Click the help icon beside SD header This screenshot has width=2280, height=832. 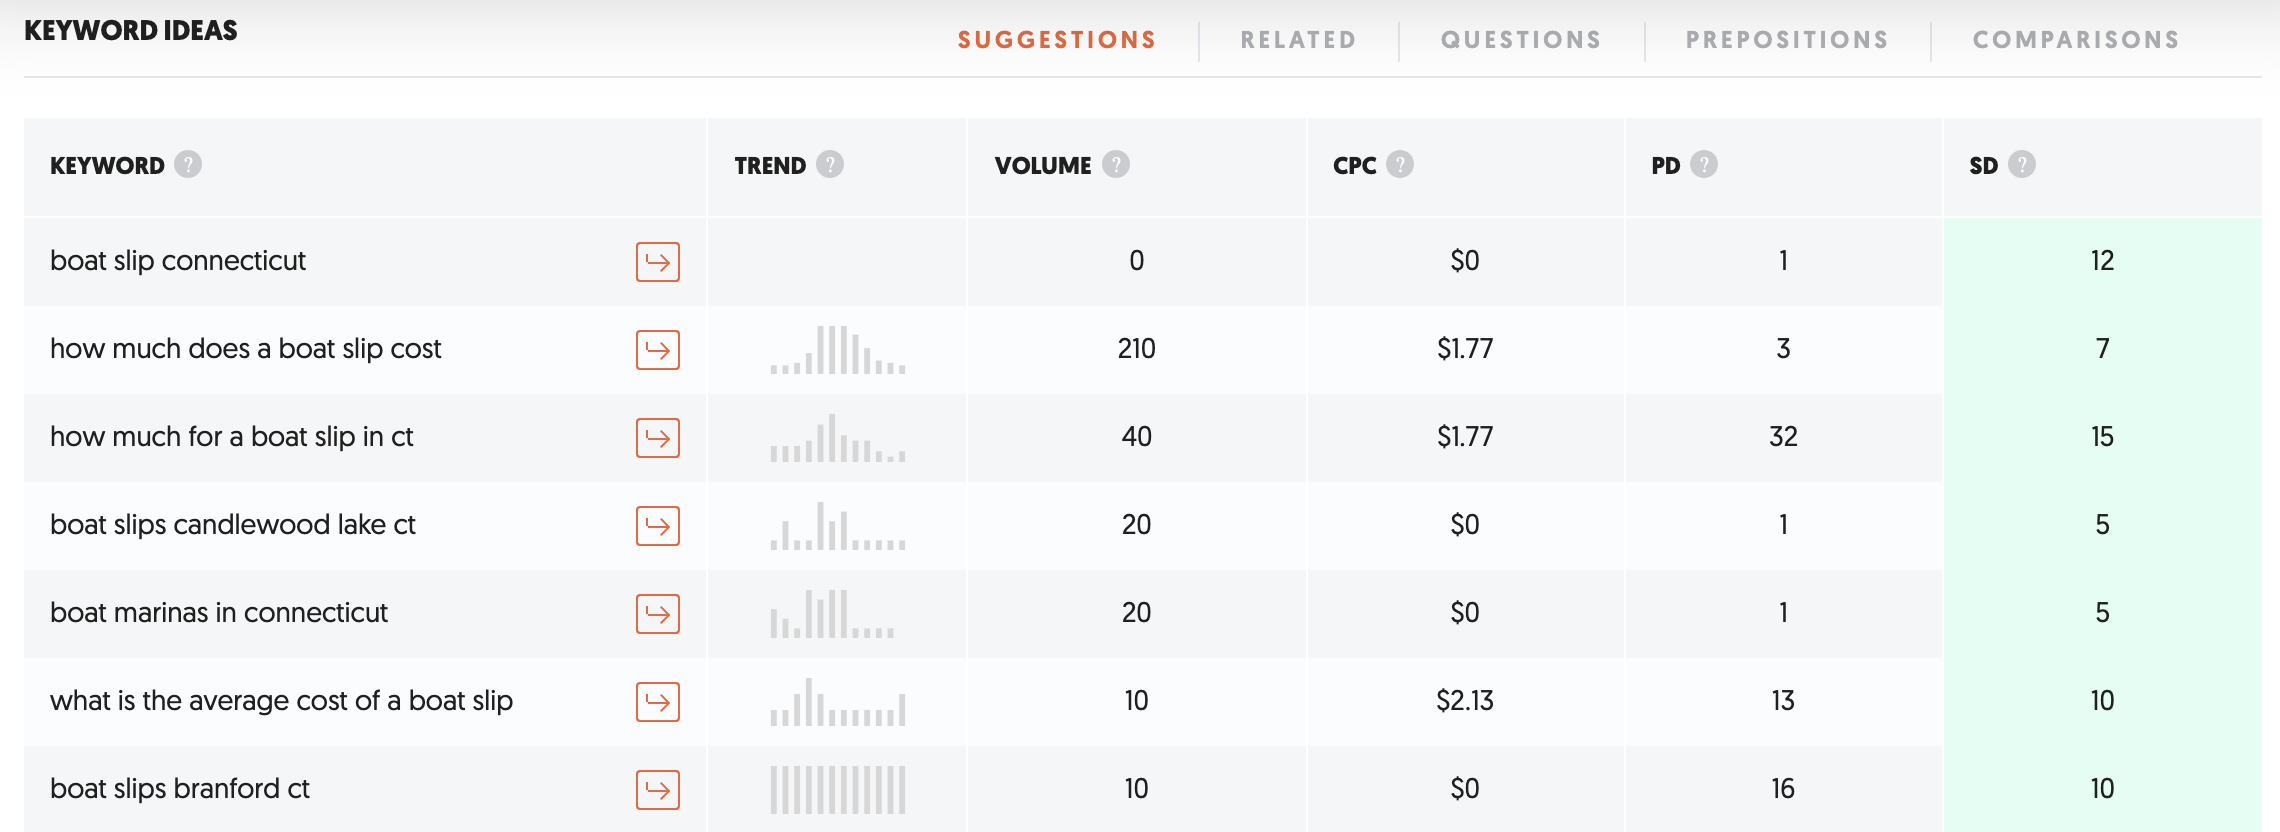click(2022, 164)
